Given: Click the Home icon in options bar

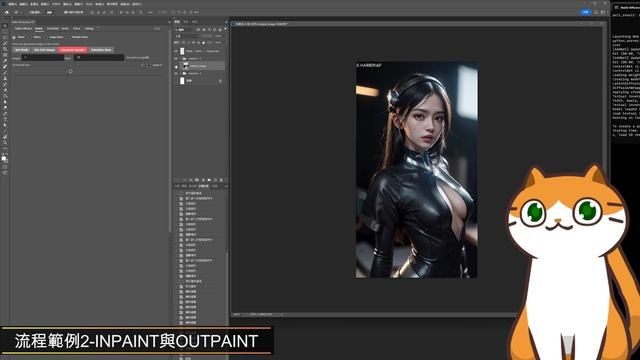Looking at the screenshot, I should 7,13.
